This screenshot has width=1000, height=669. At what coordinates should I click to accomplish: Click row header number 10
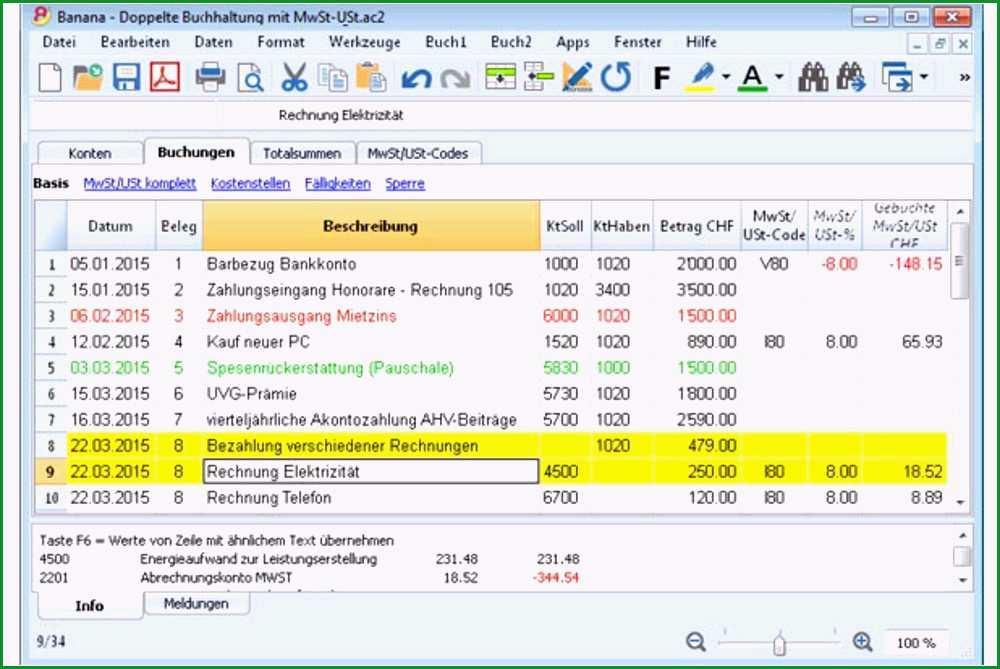click(x=51, y=498)
